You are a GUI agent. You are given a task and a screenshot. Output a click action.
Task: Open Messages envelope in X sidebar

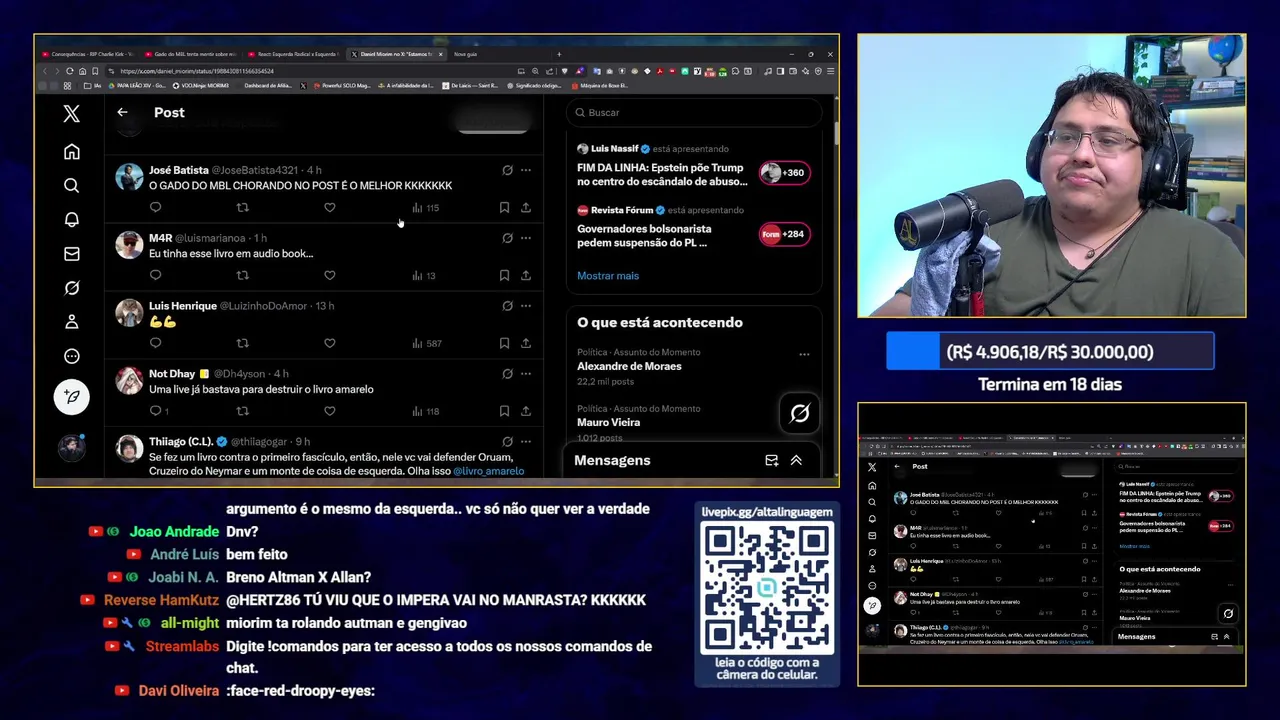pos(71,254)
